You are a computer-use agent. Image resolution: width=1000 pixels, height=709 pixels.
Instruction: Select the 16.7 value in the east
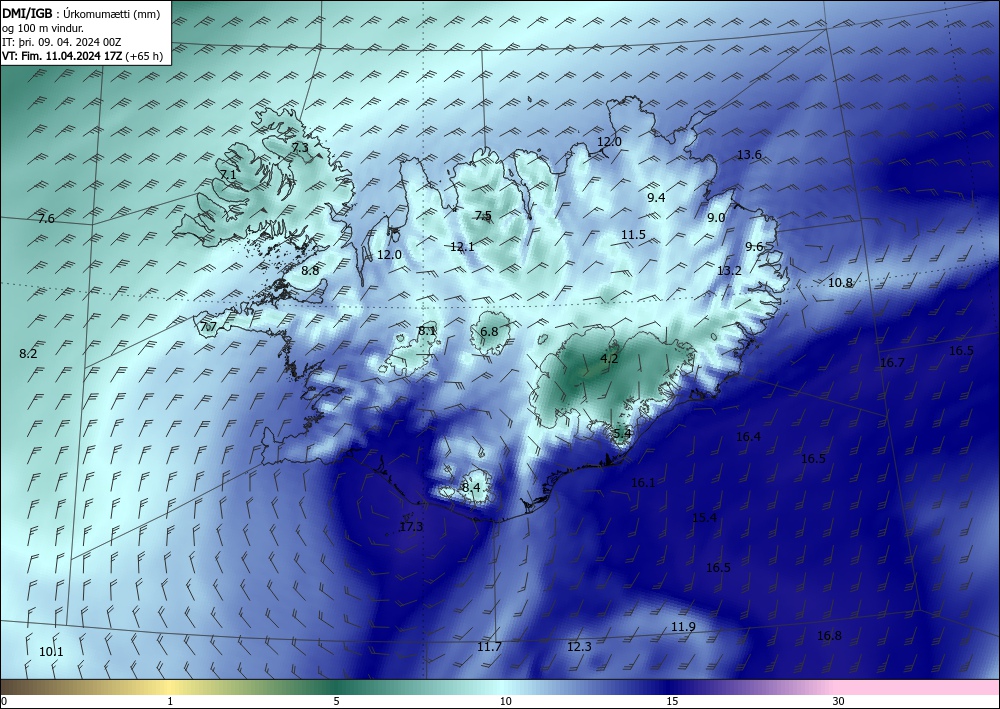click(892, 363)
